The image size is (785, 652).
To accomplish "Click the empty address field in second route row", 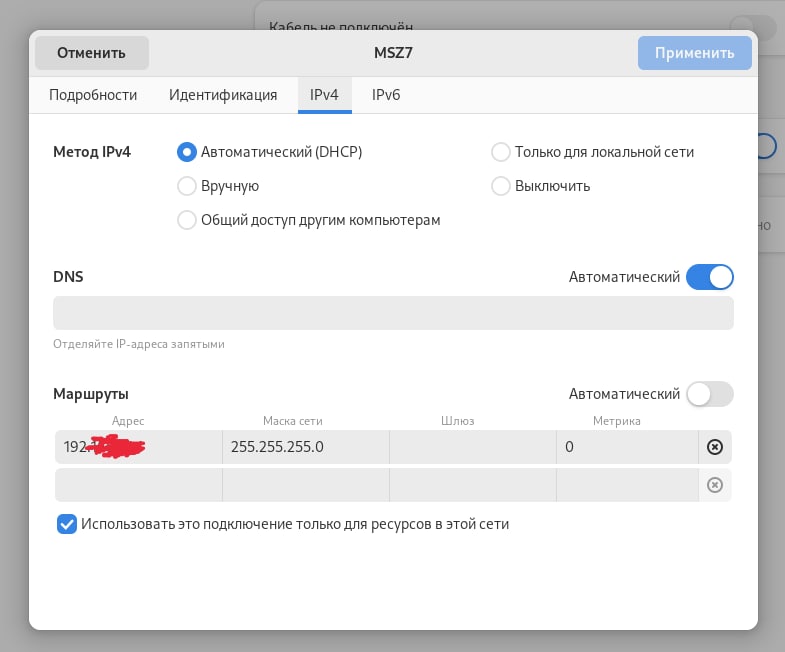I will point(138,485).
